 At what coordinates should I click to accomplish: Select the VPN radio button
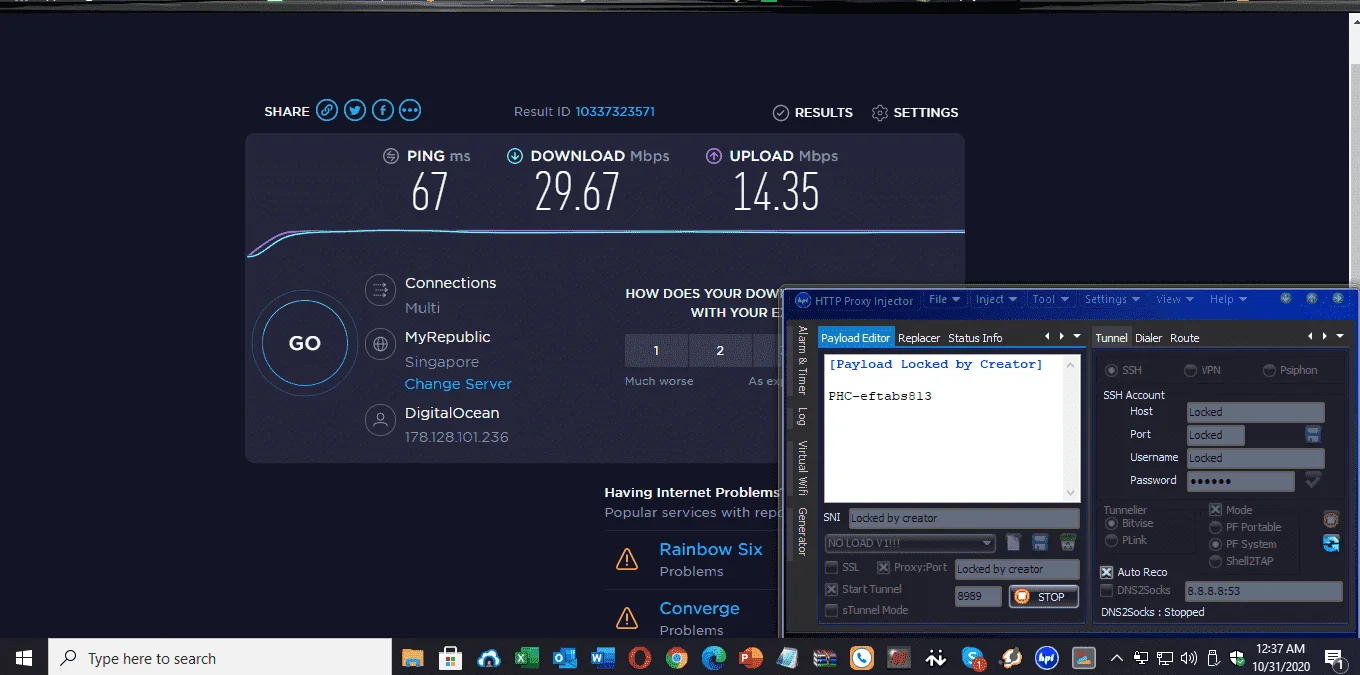click(x=1190, y=370)
